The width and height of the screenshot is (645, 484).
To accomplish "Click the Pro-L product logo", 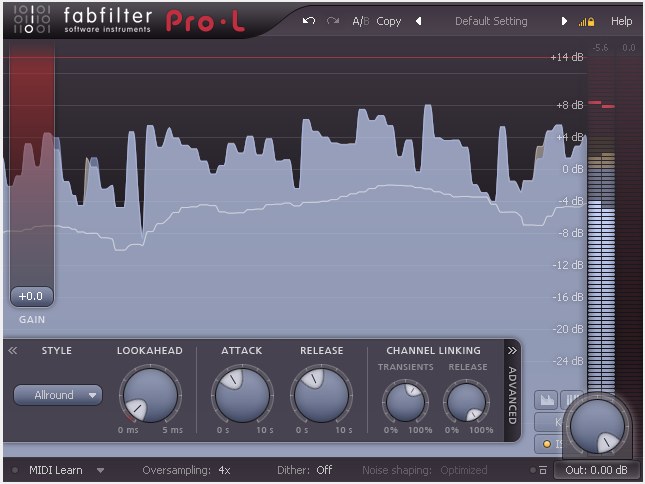I will (205, 21).
